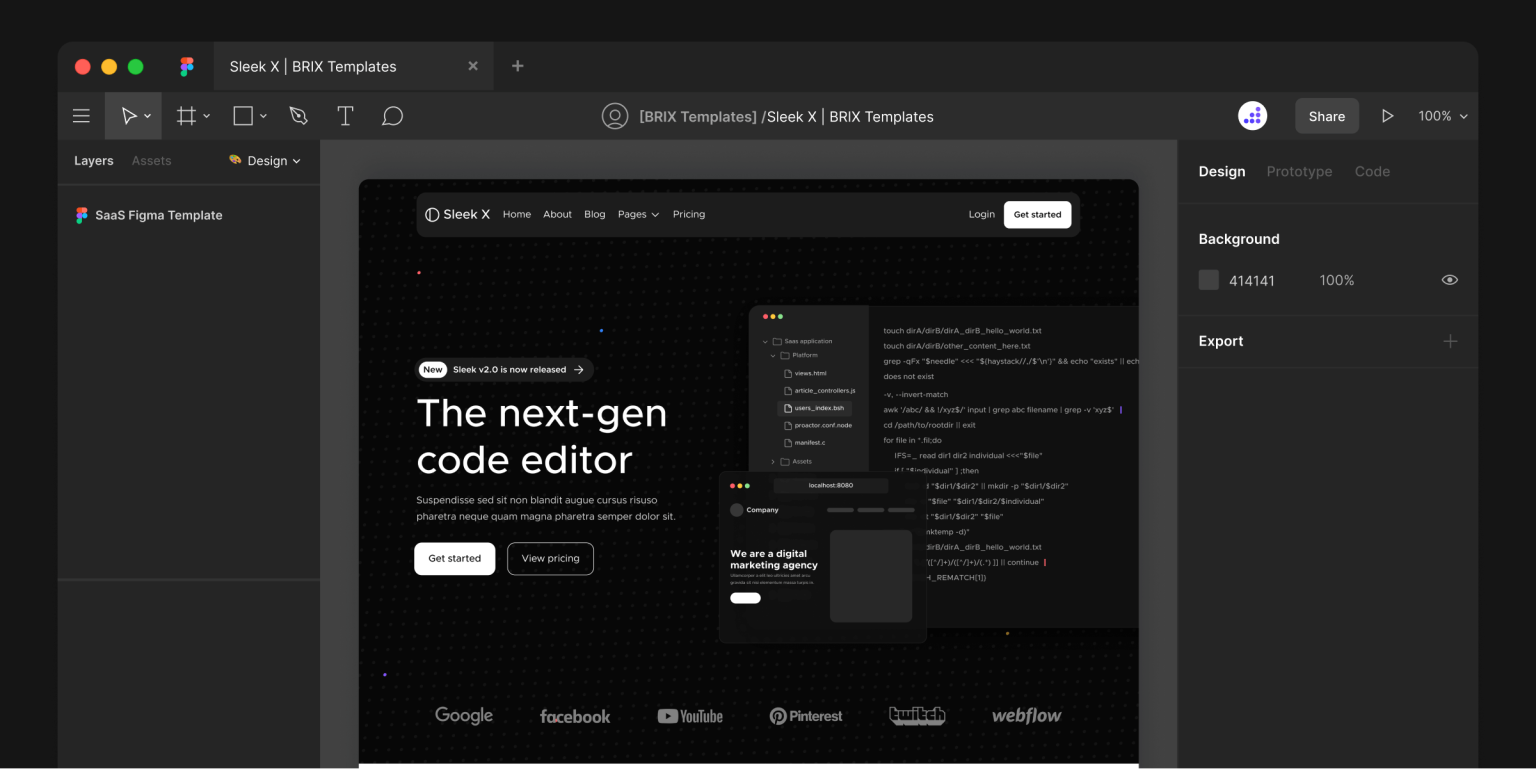This screenshot has width=1536, height=769.
Task: Open the community apps icon near Share
Action: click(1252, 115)
